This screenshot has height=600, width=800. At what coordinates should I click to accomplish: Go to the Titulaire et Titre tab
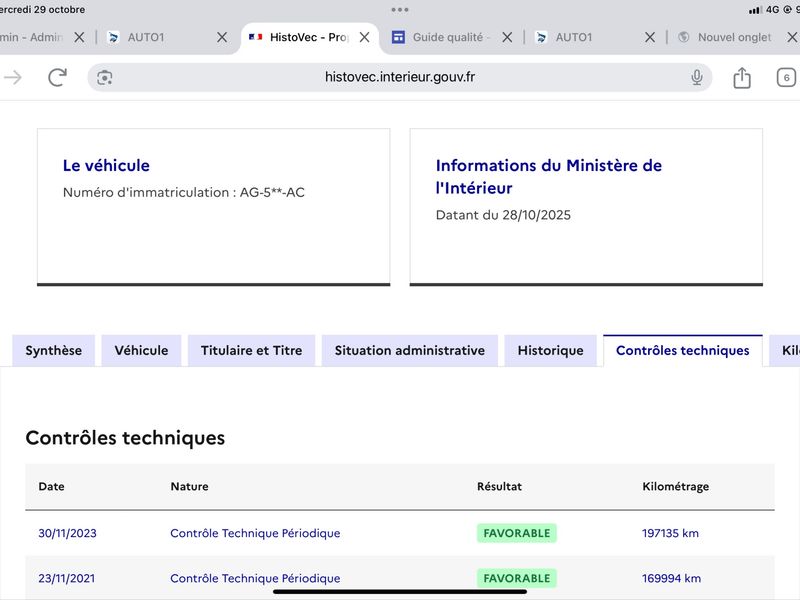[x=251, y=351]
